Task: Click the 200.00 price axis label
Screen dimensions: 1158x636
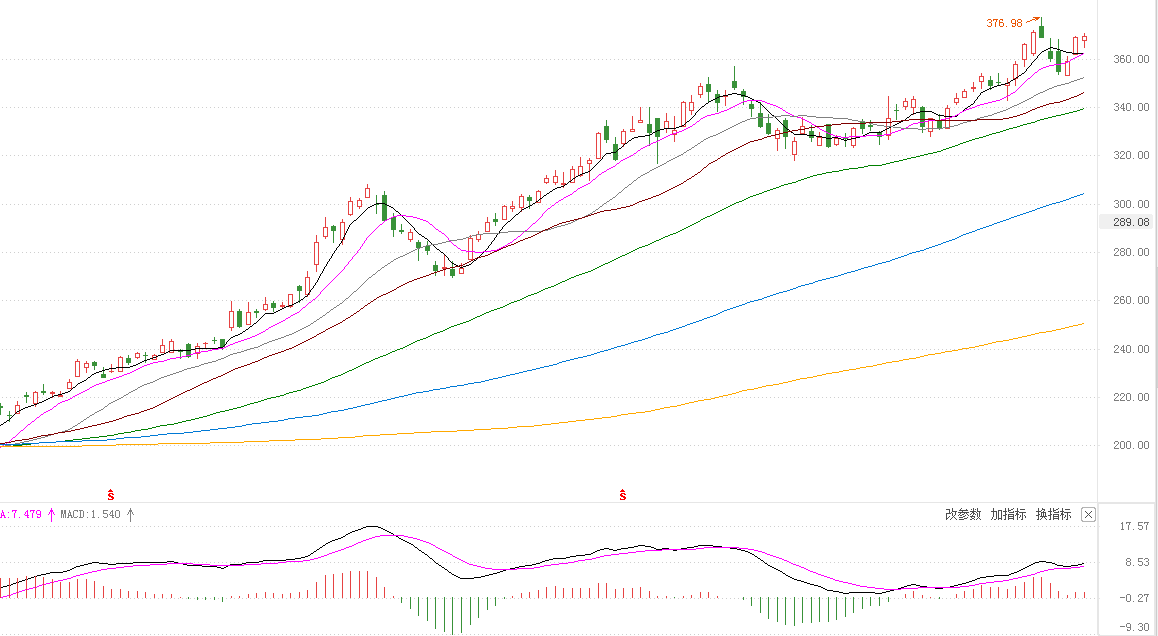Action: coord(1131,445)
